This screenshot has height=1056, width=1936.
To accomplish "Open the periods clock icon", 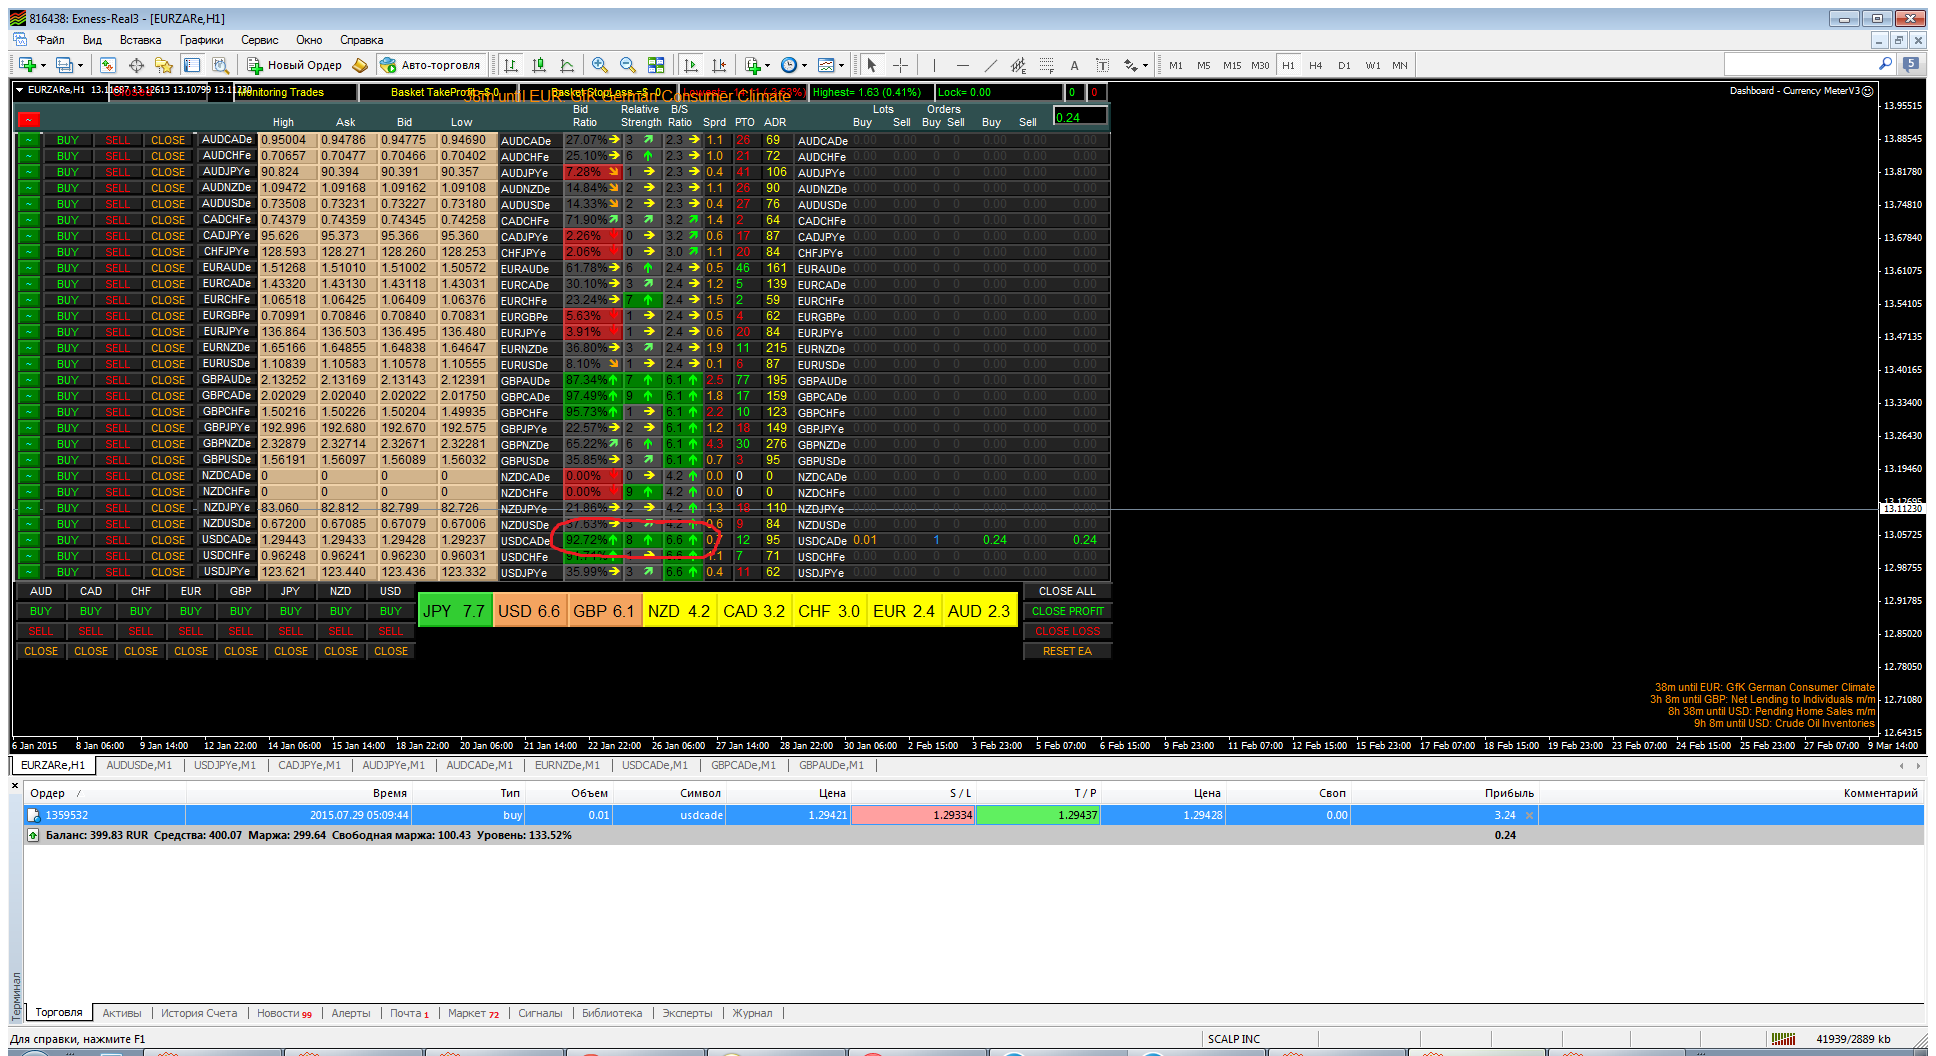I will point(789,65).
